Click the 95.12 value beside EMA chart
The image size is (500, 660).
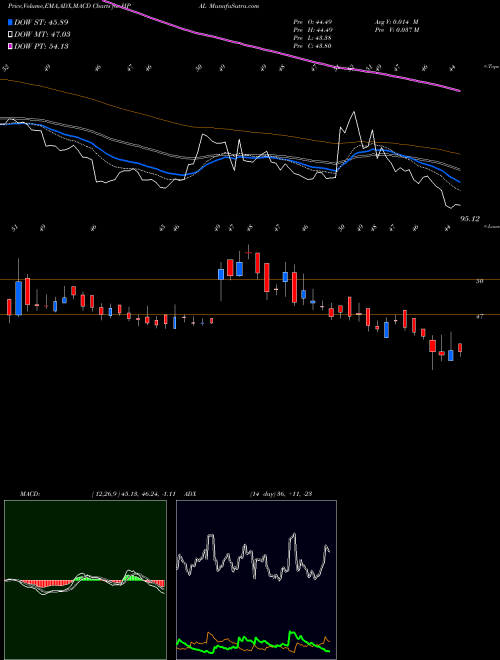point(470,219)
